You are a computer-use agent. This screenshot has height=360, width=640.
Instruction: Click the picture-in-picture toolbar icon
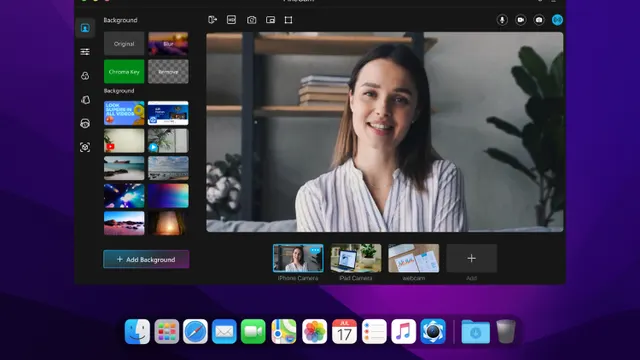(x=270, y=20)
